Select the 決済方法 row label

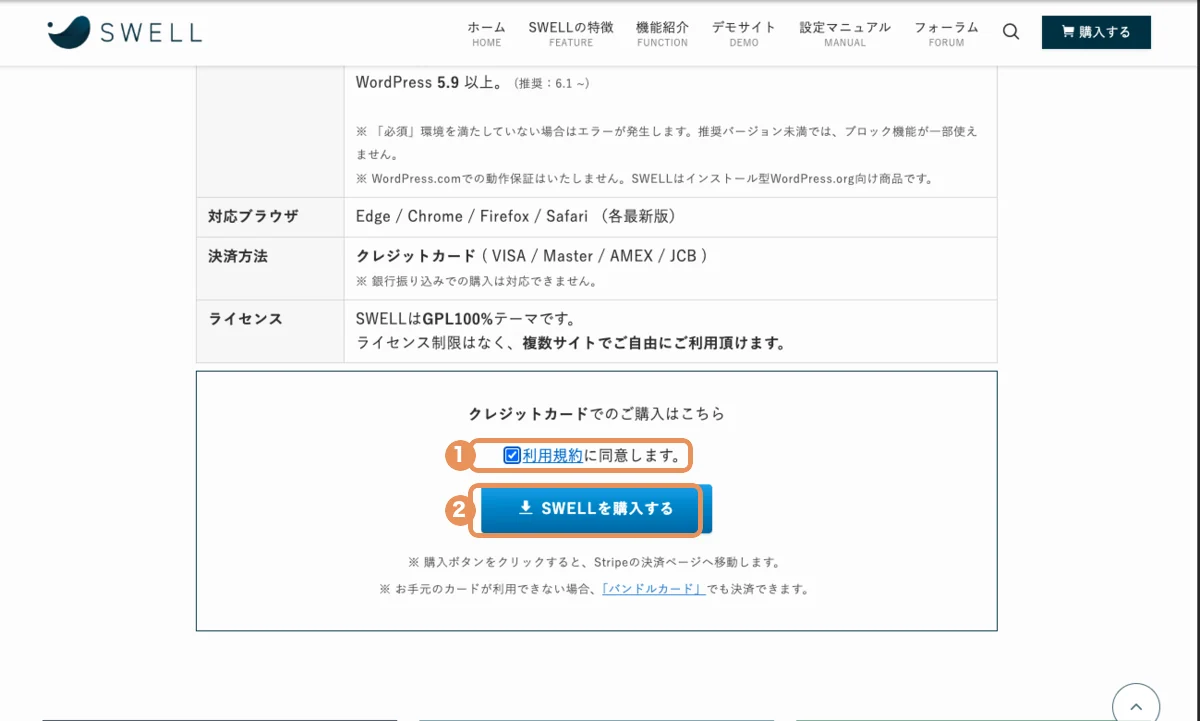point(238,256)
